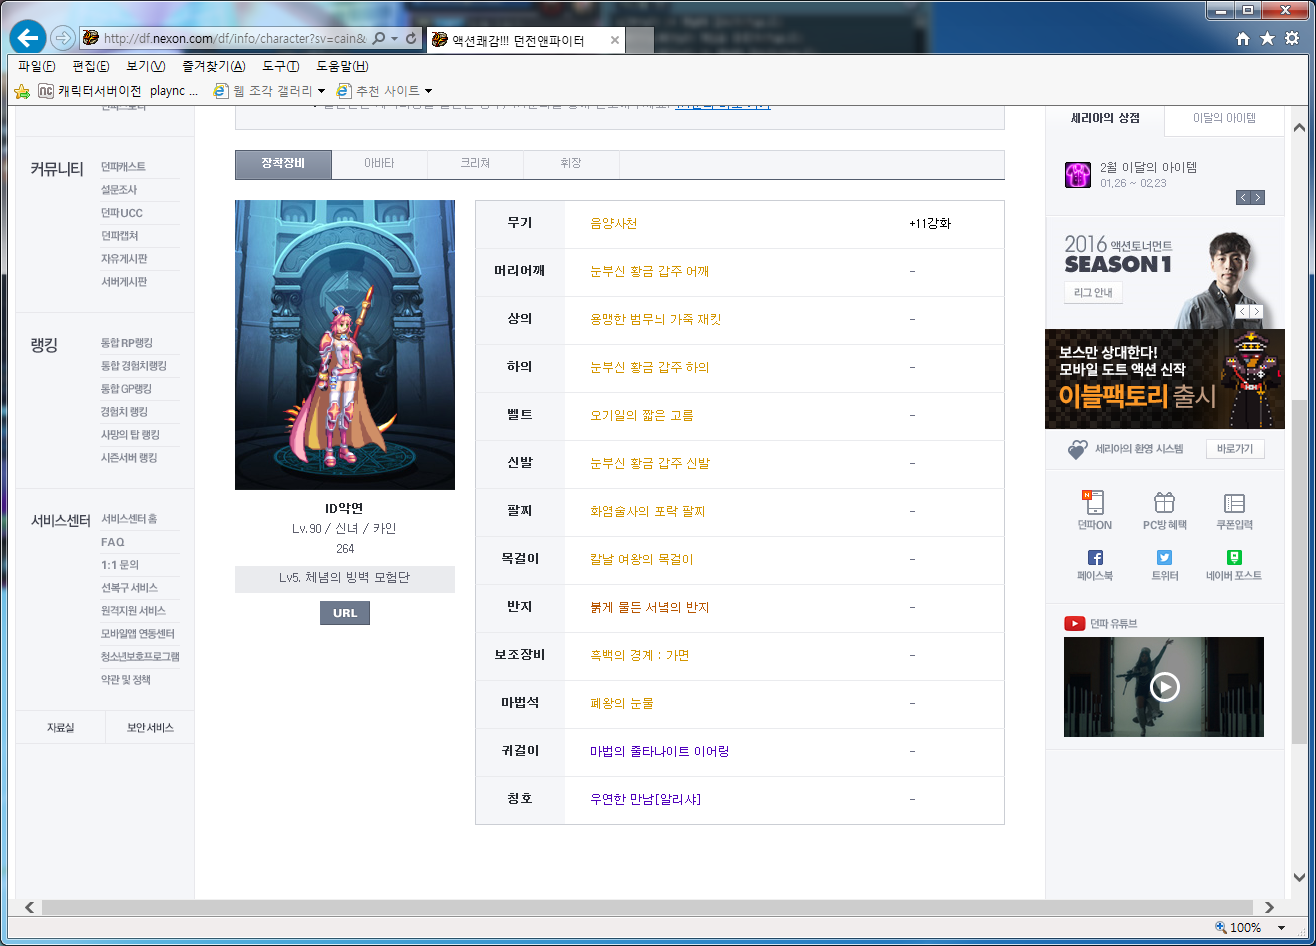
Task: Refresh the page using the reload icon
Action: (411, 38)
